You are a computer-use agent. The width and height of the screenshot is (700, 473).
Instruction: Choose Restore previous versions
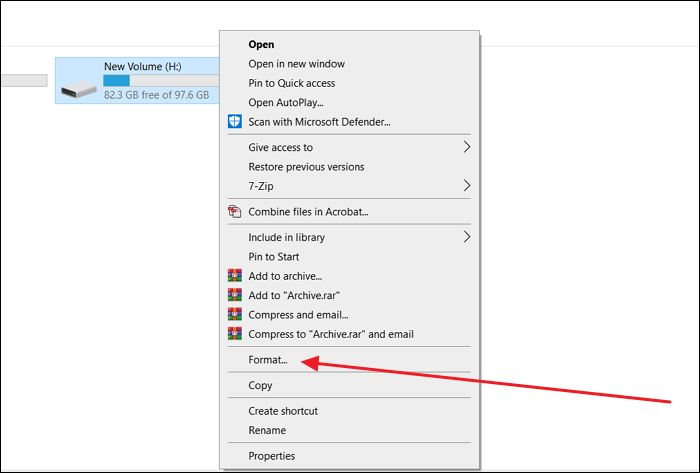(x=306, y=167)
